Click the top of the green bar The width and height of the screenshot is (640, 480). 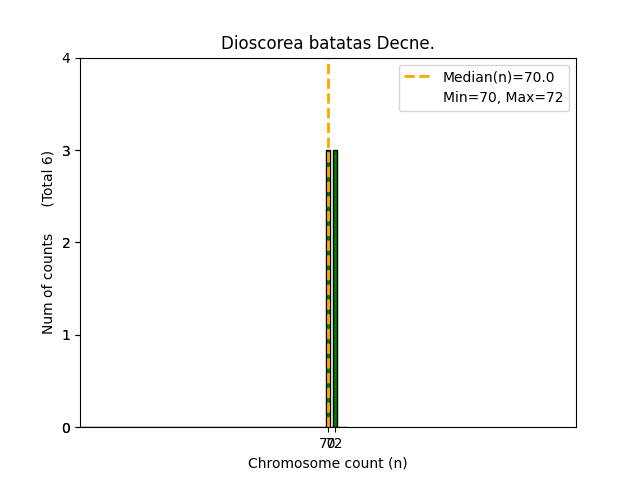tap(335, 152)
